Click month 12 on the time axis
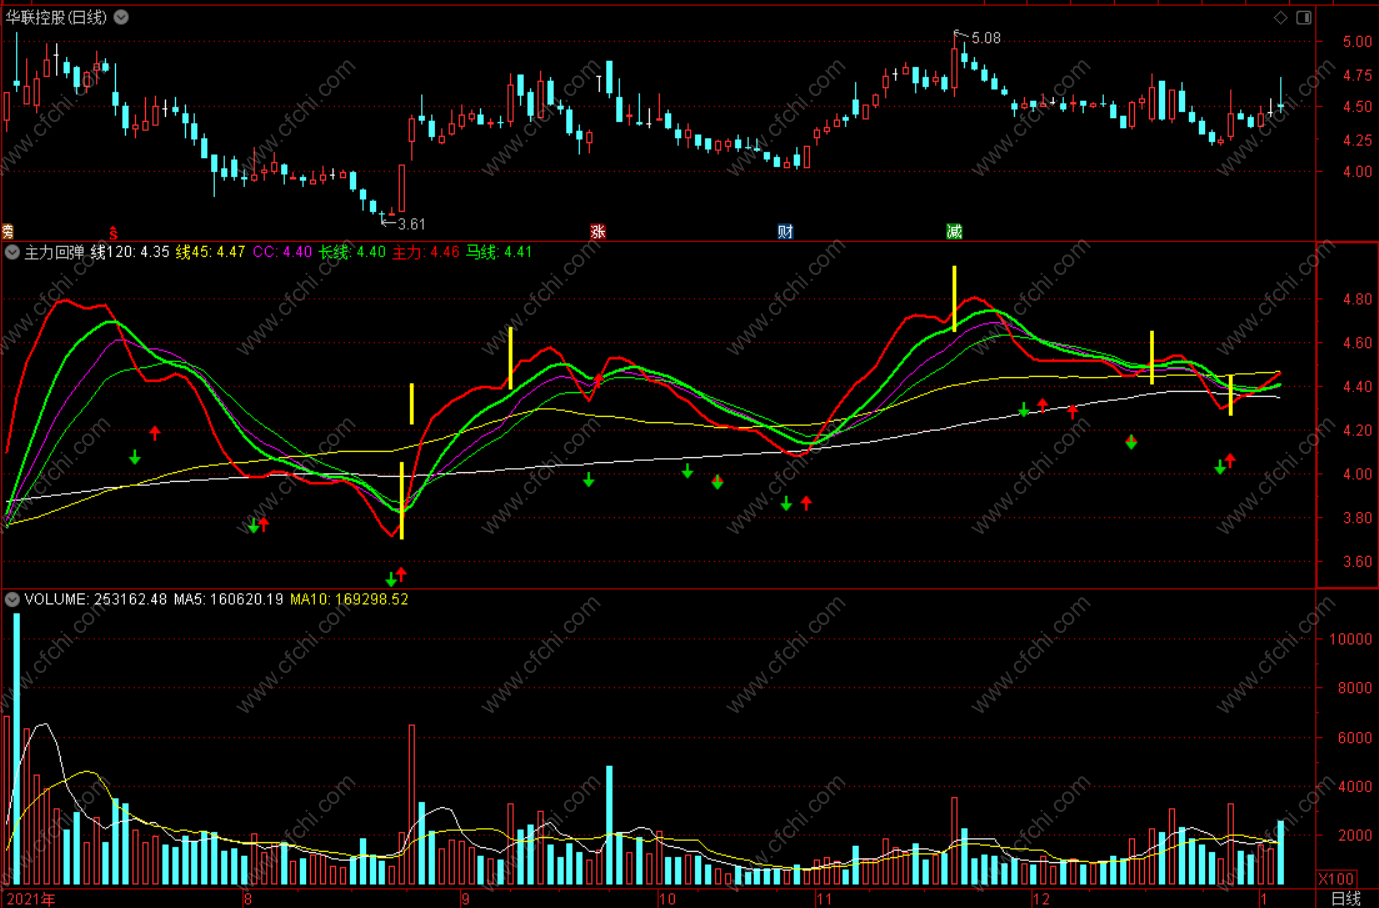The height and width of the screenshot is (908, 1379). 1041,898
